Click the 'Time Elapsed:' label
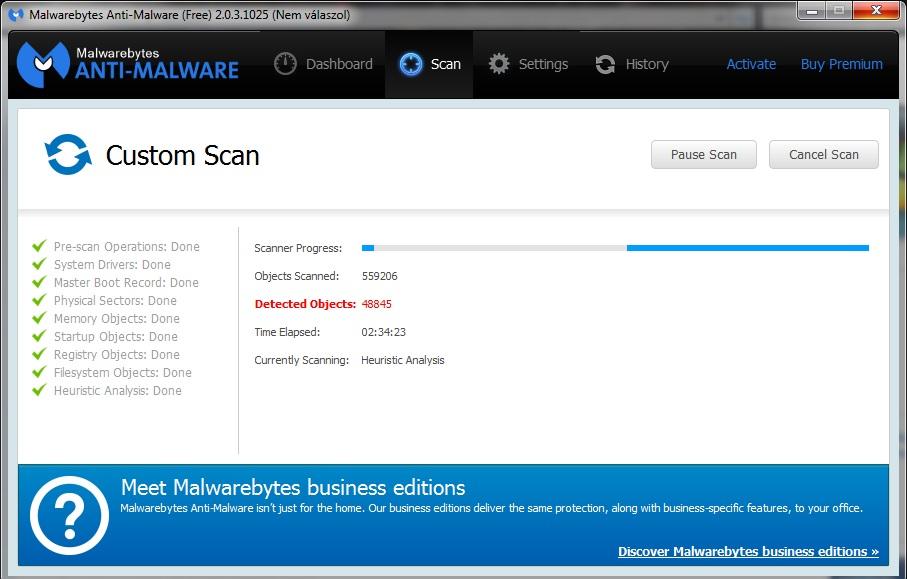Viewport: 907px width, 579px height. (287, 332)
